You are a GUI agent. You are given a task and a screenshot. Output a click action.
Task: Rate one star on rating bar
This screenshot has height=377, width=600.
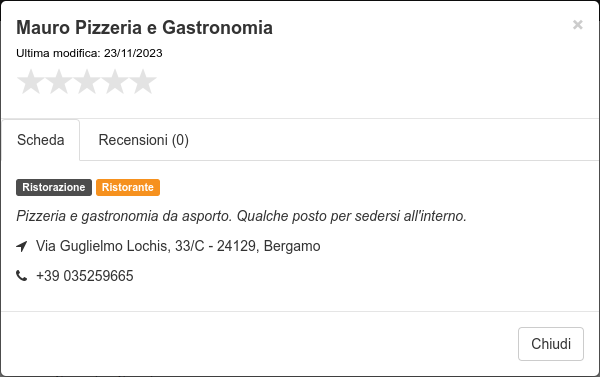coord(31,82)
